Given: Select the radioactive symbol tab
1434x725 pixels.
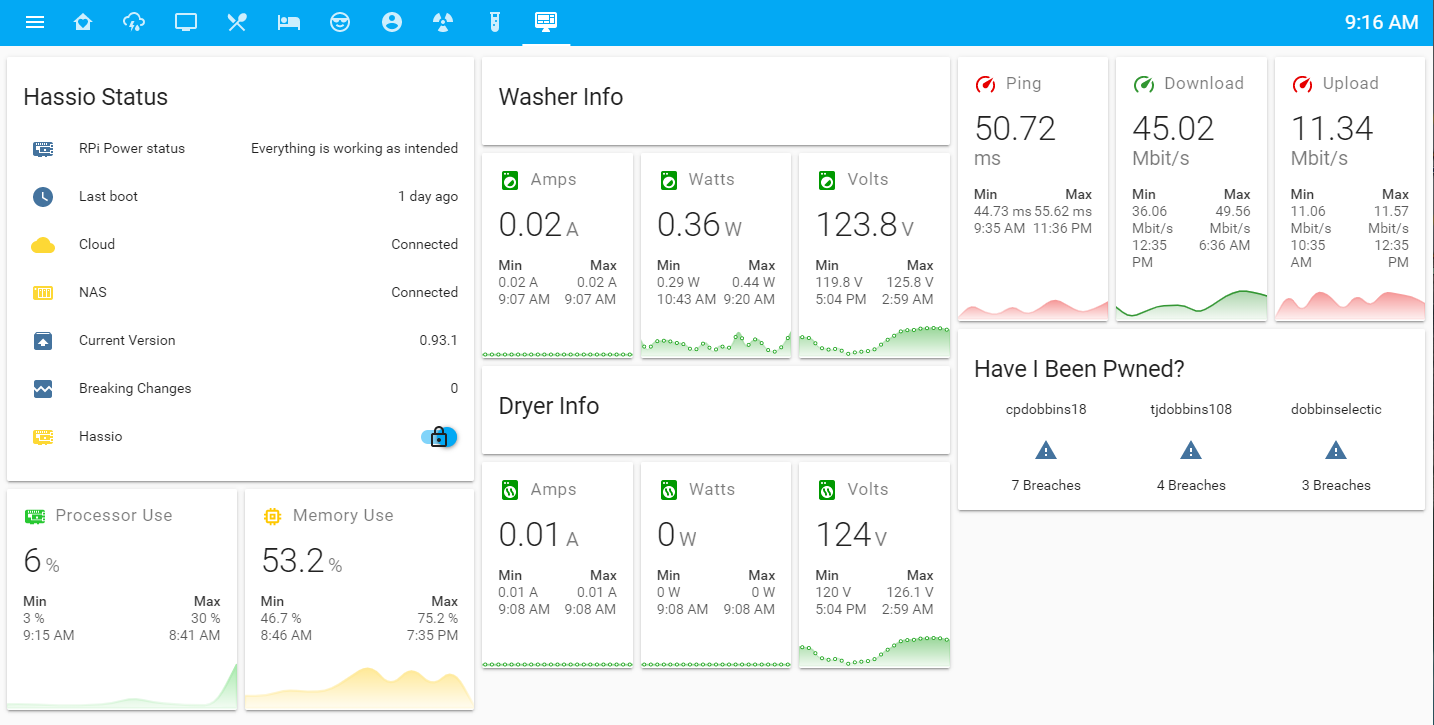Looking at the screenshot, I should 443,22.
